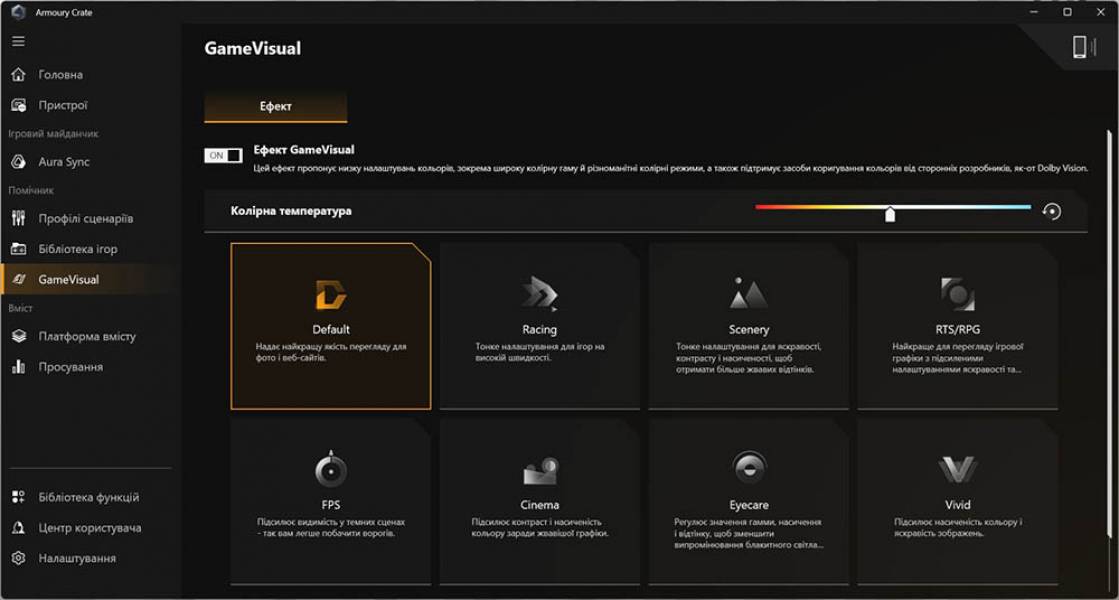Click the Налаштування gear icon

19,558
